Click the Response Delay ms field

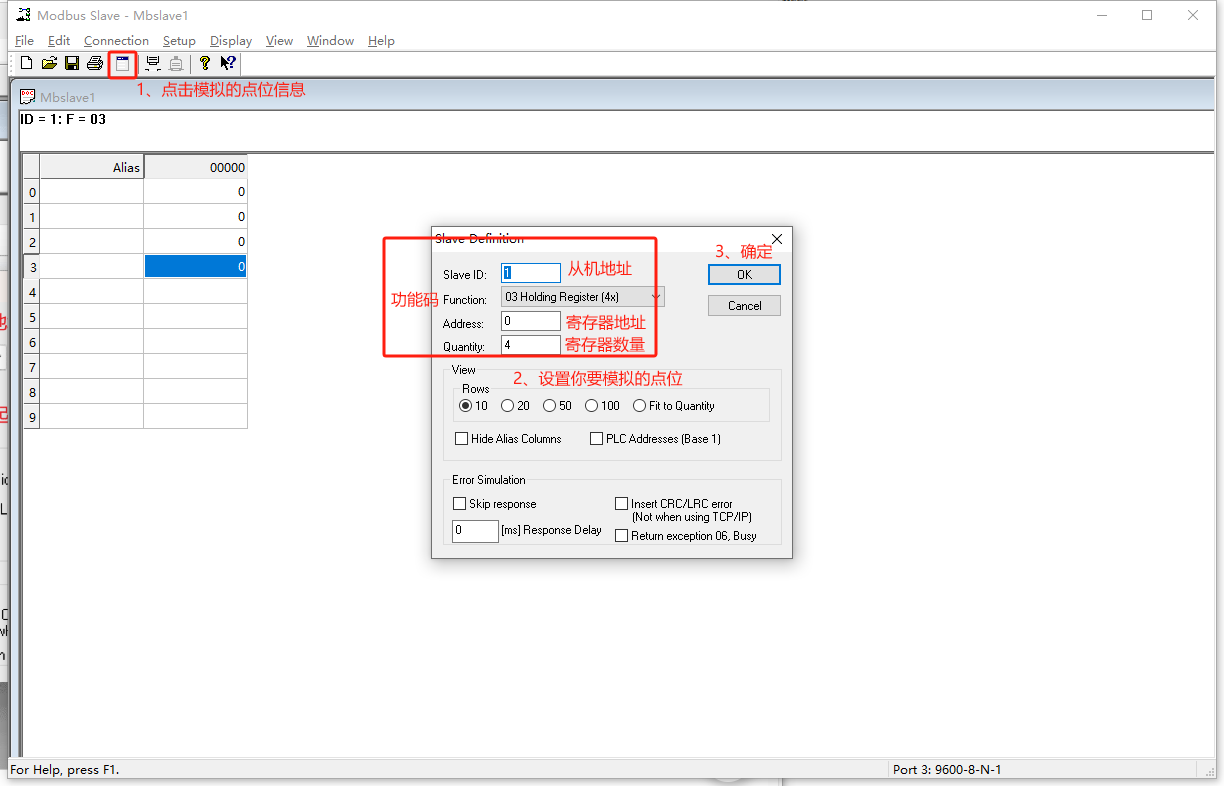point(475,530)
